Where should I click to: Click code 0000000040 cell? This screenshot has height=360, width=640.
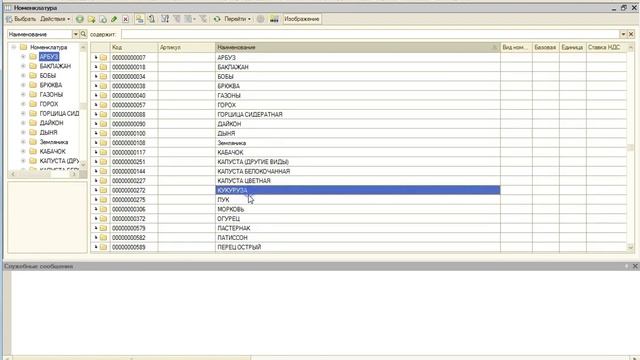133,96
